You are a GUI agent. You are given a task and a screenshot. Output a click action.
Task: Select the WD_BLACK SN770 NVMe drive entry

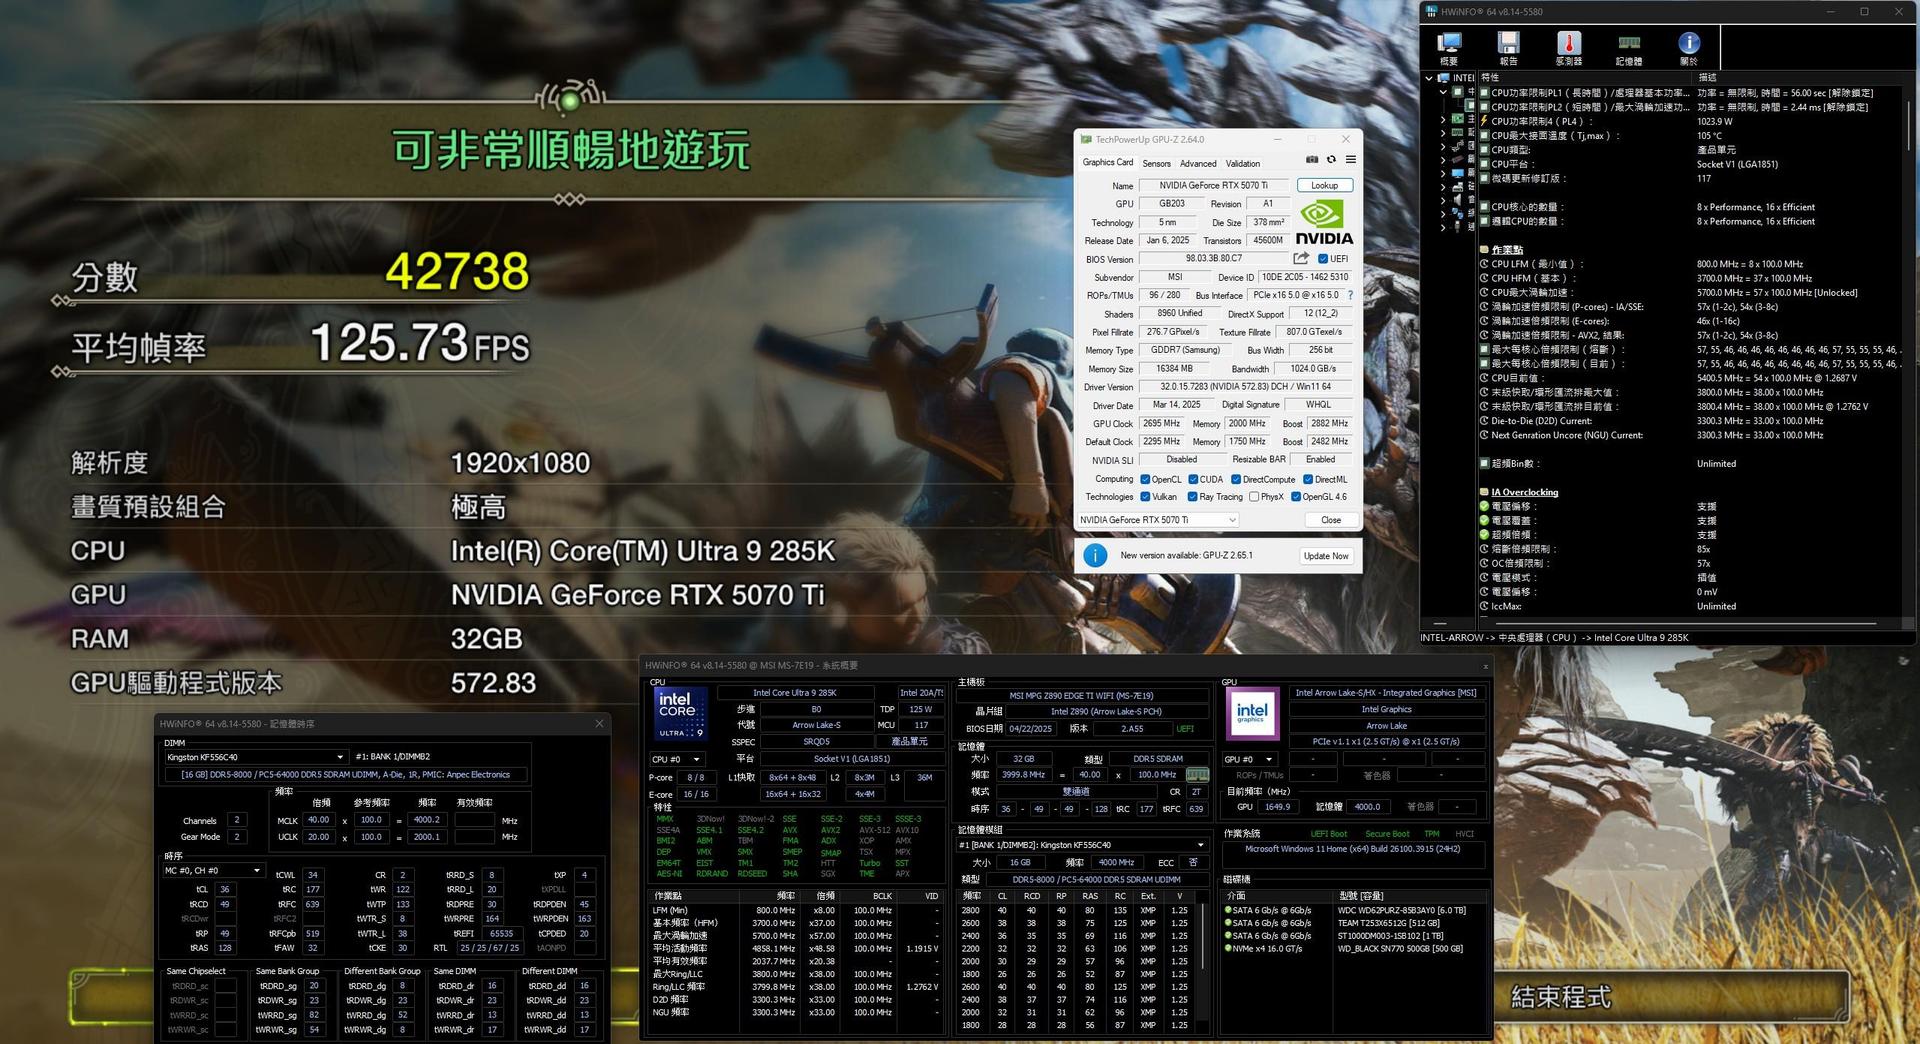click(x=1343, y=948)
